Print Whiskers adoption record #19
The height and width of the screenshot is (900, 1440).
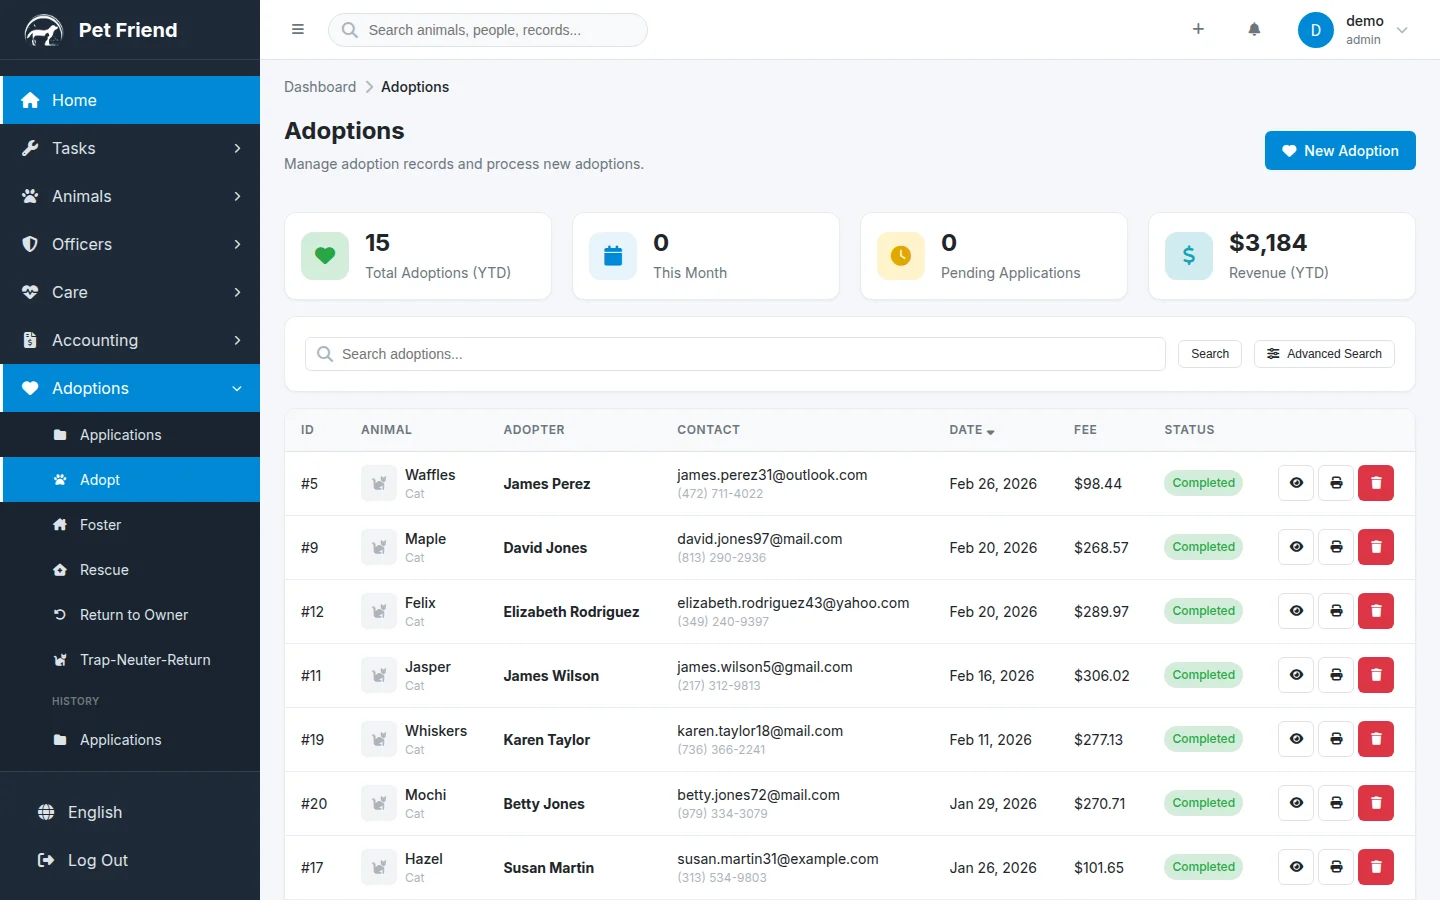click(1336, 739)
